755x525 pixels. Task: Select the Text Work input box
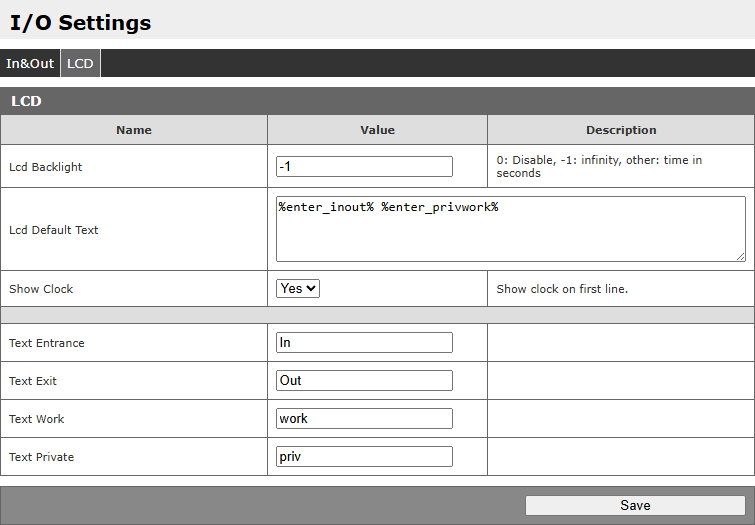tap(364, 419)
